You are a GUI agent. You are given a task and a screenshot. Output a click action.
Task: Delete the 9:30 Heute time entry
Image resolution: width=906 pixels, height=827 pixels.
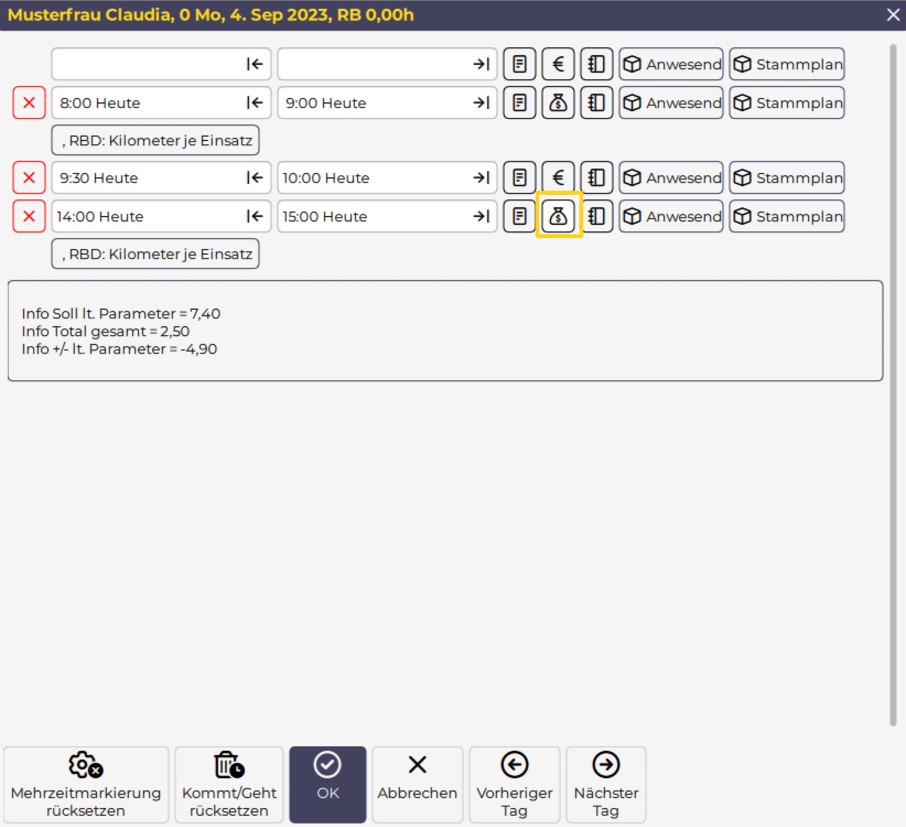29,178
